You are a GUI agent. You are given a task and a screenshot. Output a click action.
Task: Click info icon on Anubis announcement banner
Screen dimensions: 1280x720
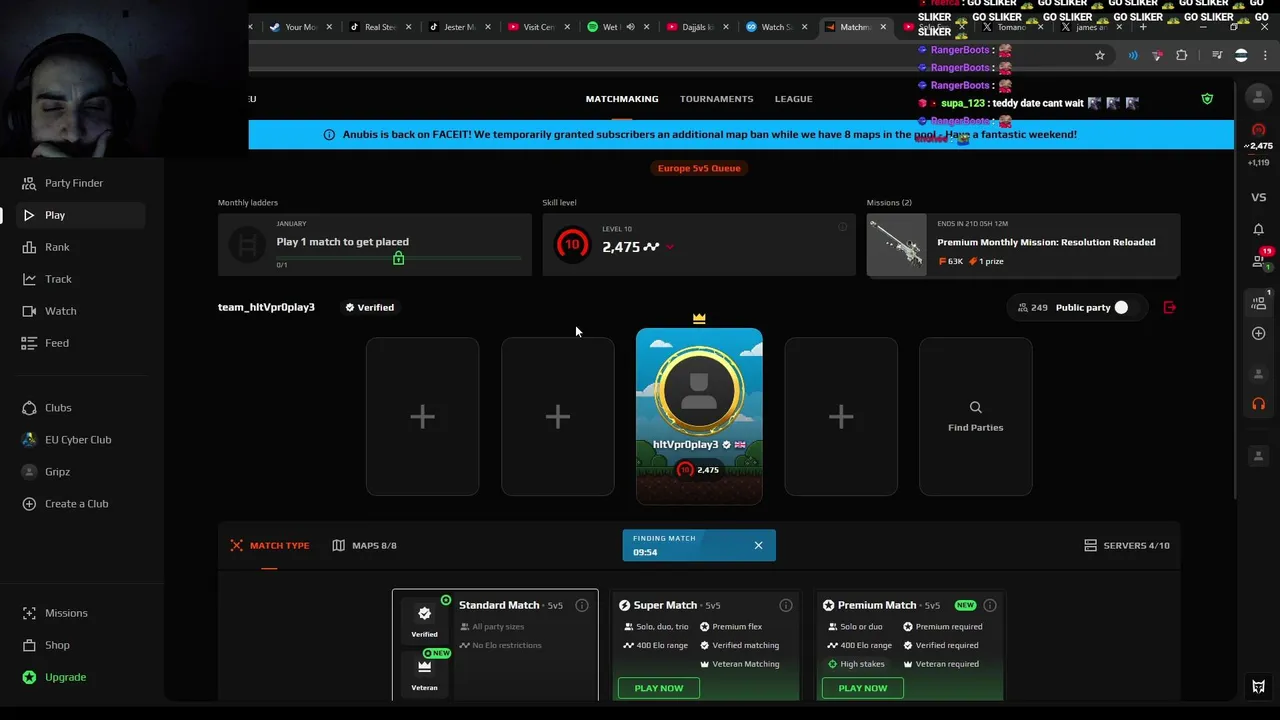coord(329,135)
